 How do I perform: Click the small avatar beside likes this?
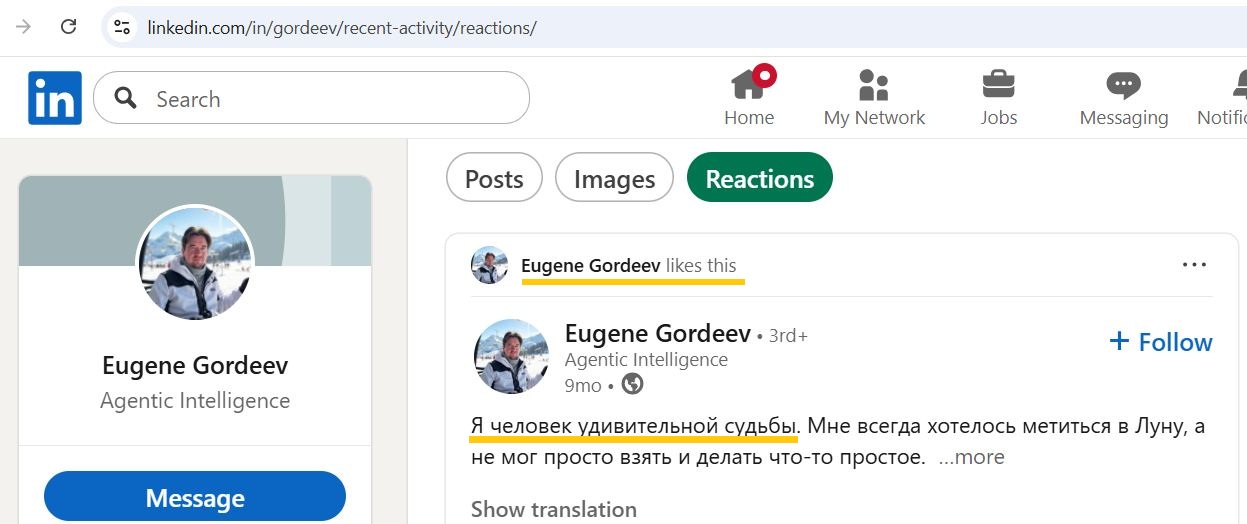[489, 265]
